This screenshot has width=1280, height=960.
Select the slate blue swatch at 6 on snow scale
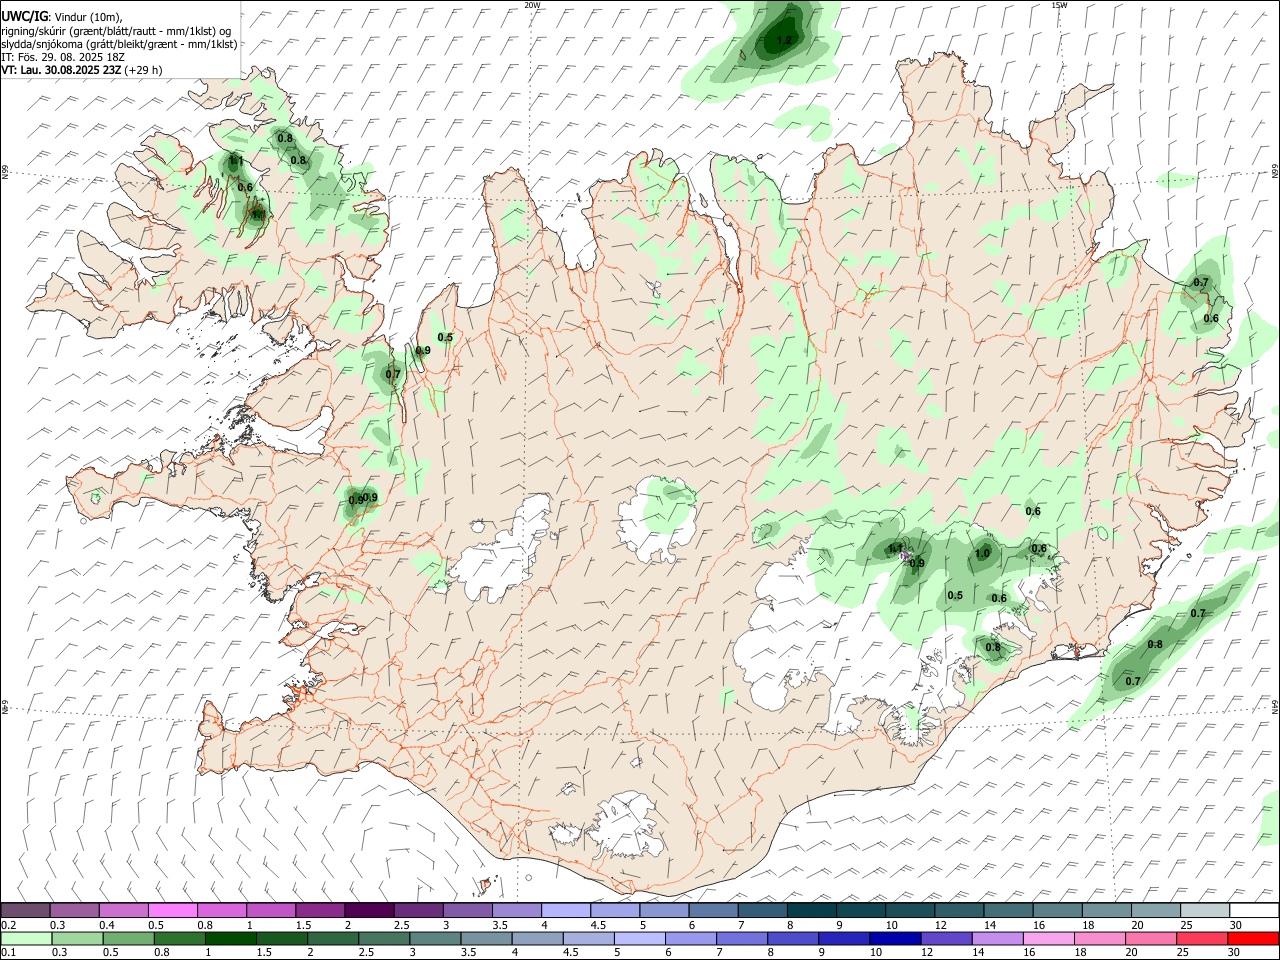click(x=712, y=911)
